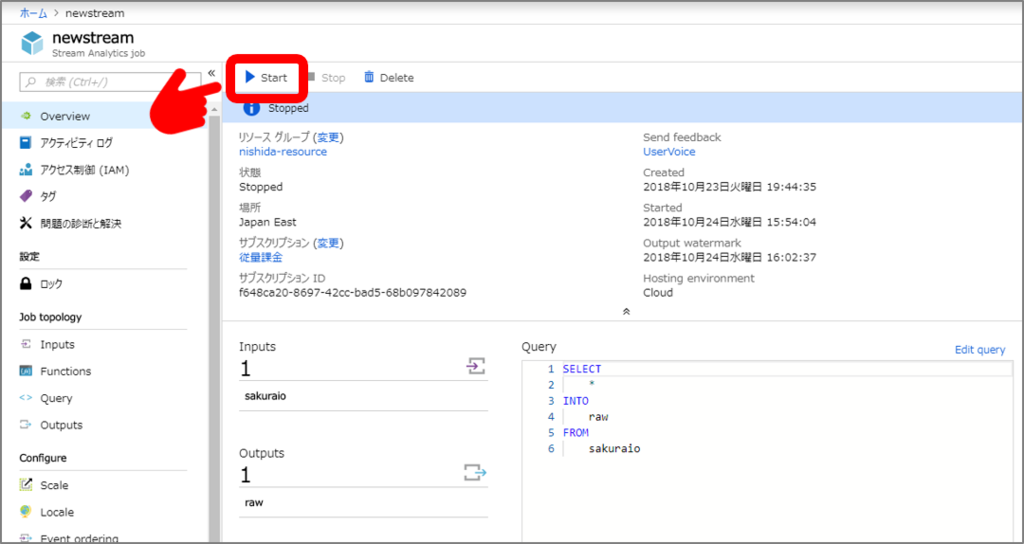Click the Outputs icon in the sidebar
Image resolution: width=1024 pixels, height=544 pixels.
pos(26,424)
